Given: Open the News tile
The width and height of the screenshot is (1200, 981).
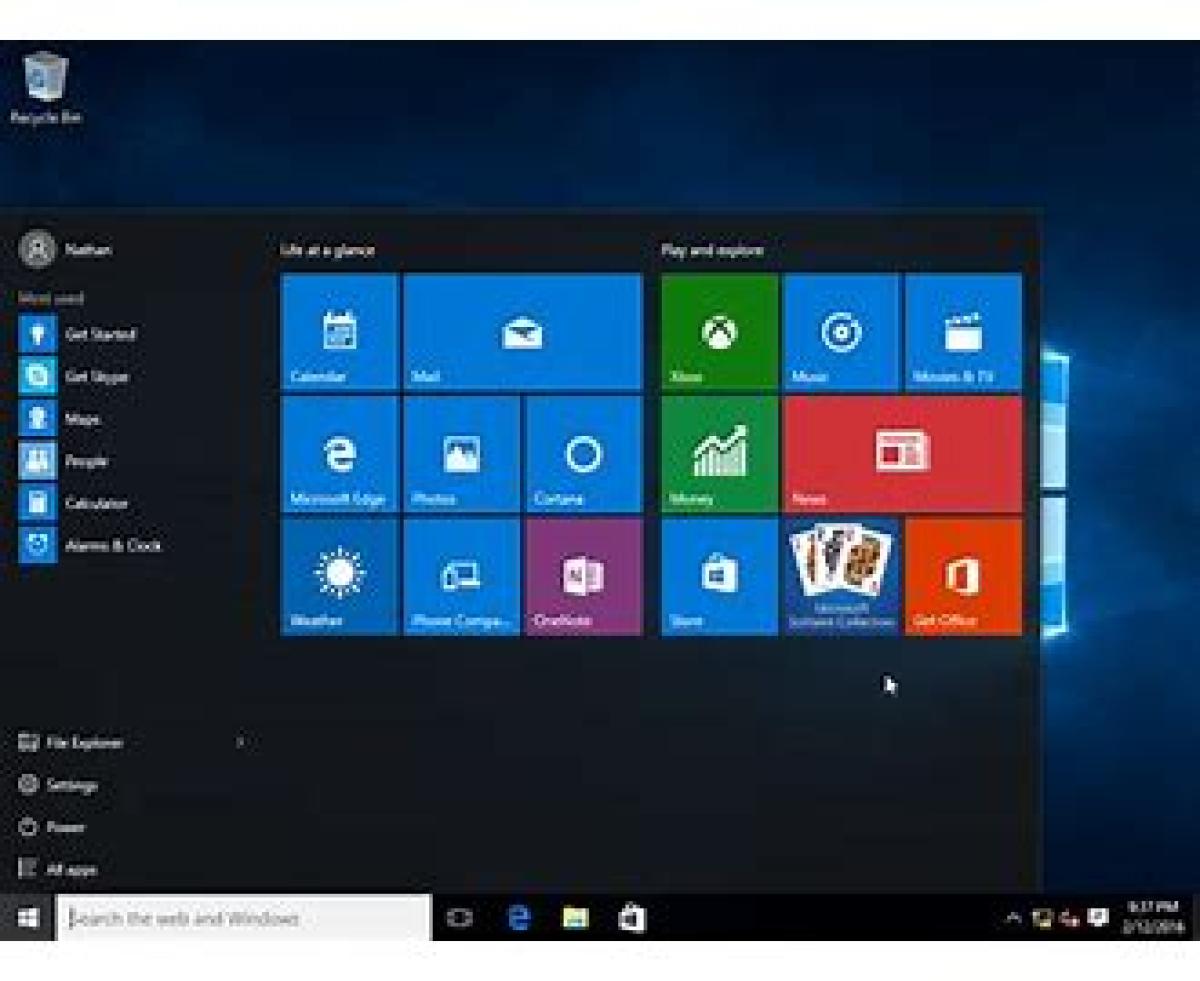Looking at the screenshot, I should (x=902, y=454).
